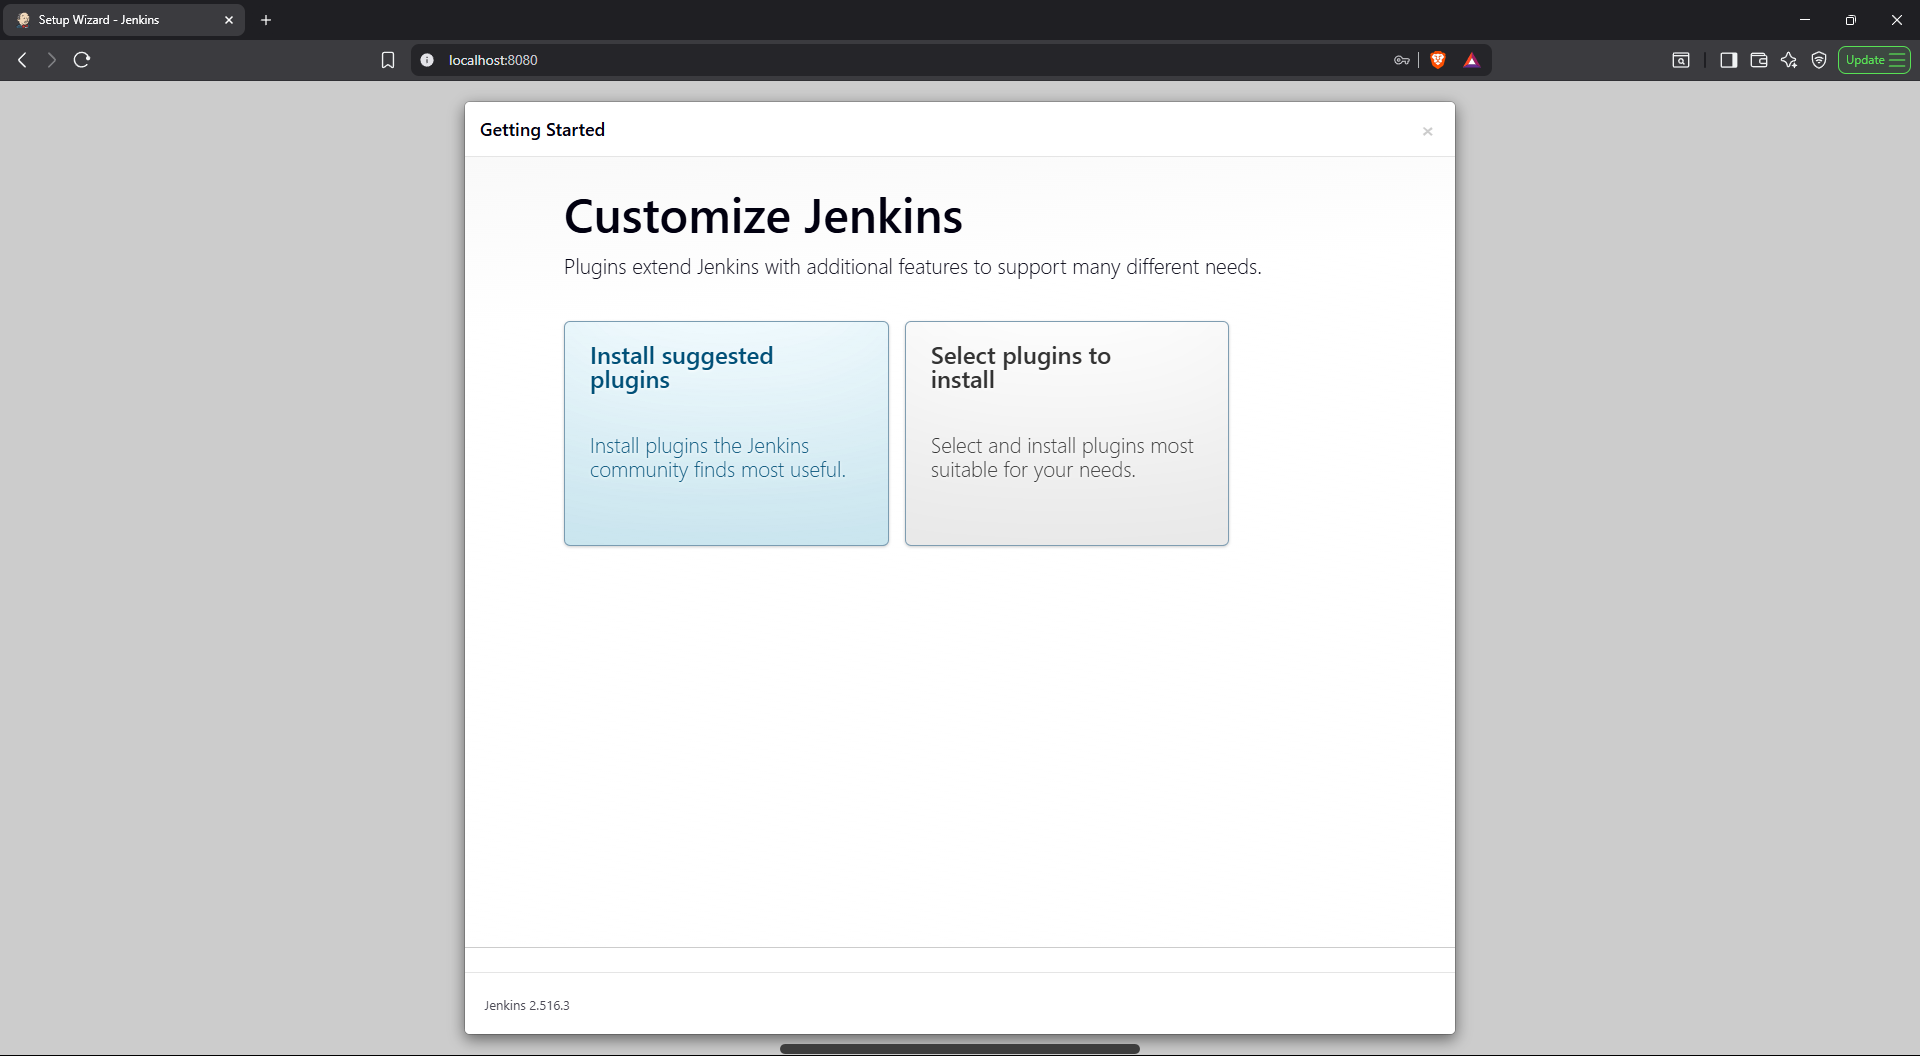Open Brave Rewards triangle icon

pos(1471,60)
